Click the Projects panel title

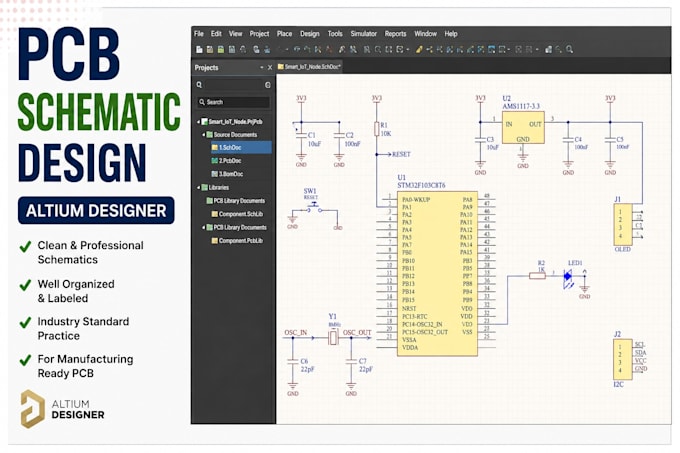(x=206, y=68)
